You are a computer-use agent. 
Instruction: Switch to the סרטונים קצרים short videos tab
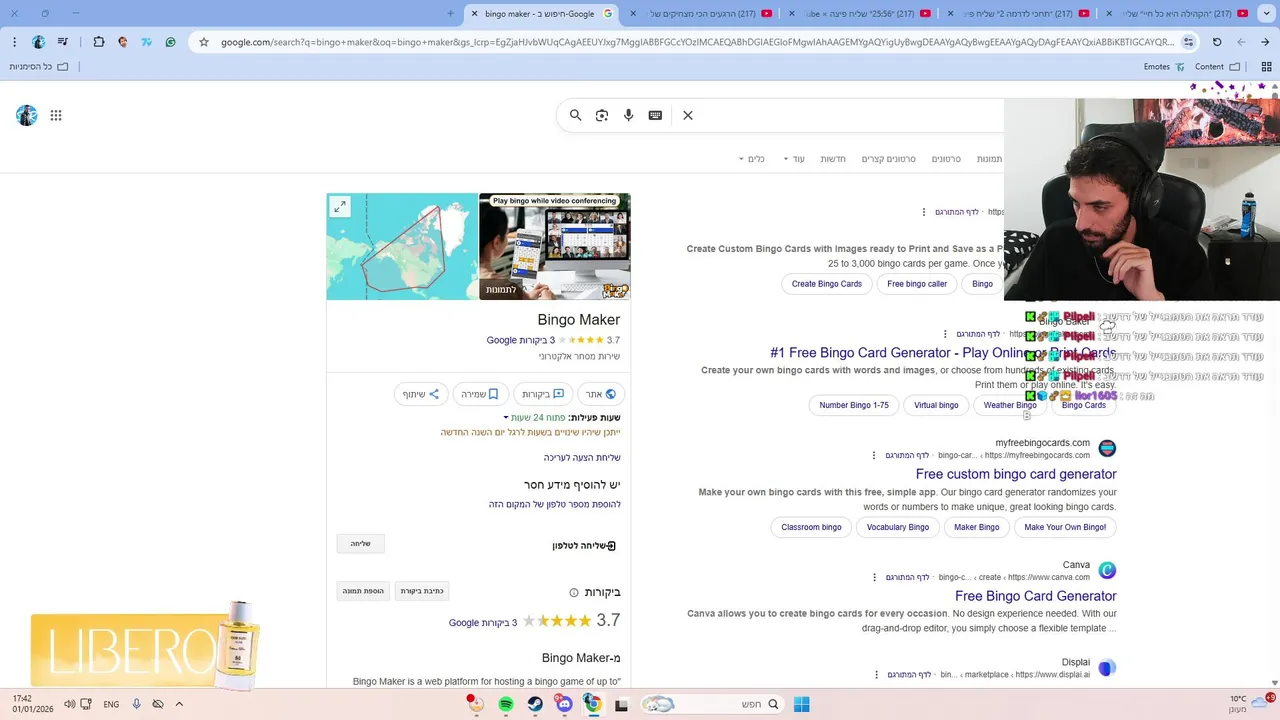tap(889, 159)
